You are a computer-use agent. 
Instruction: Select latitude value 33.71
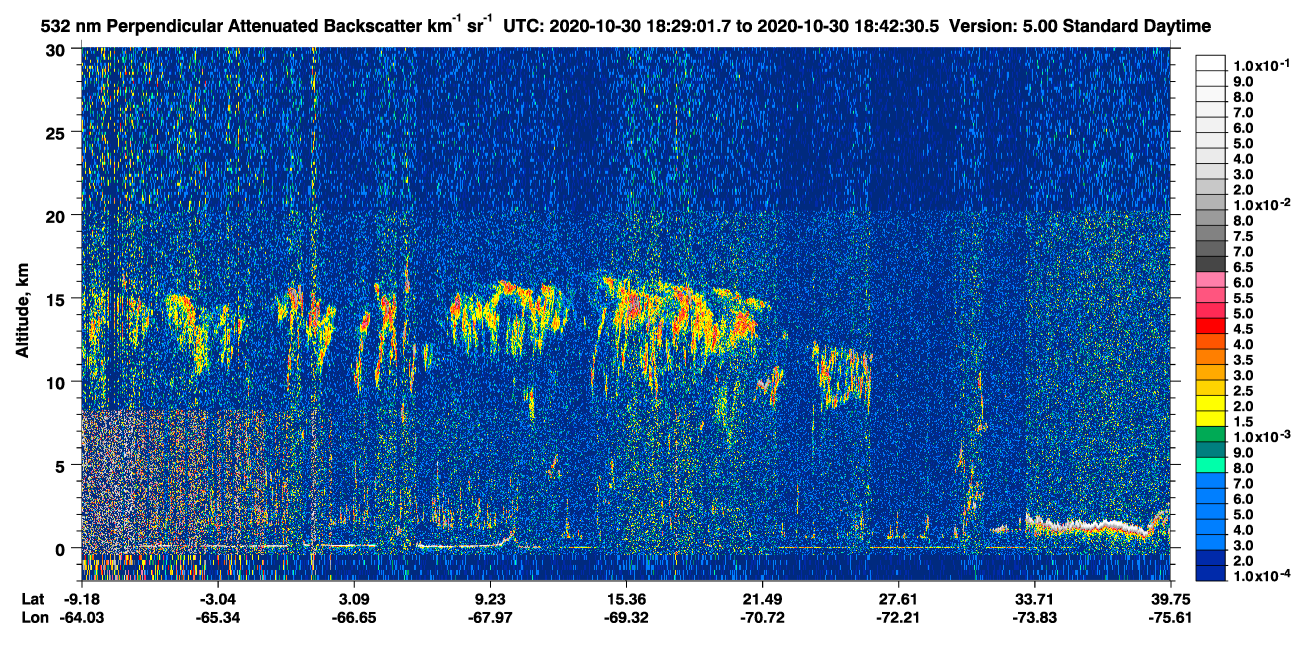click(1034, 599)
